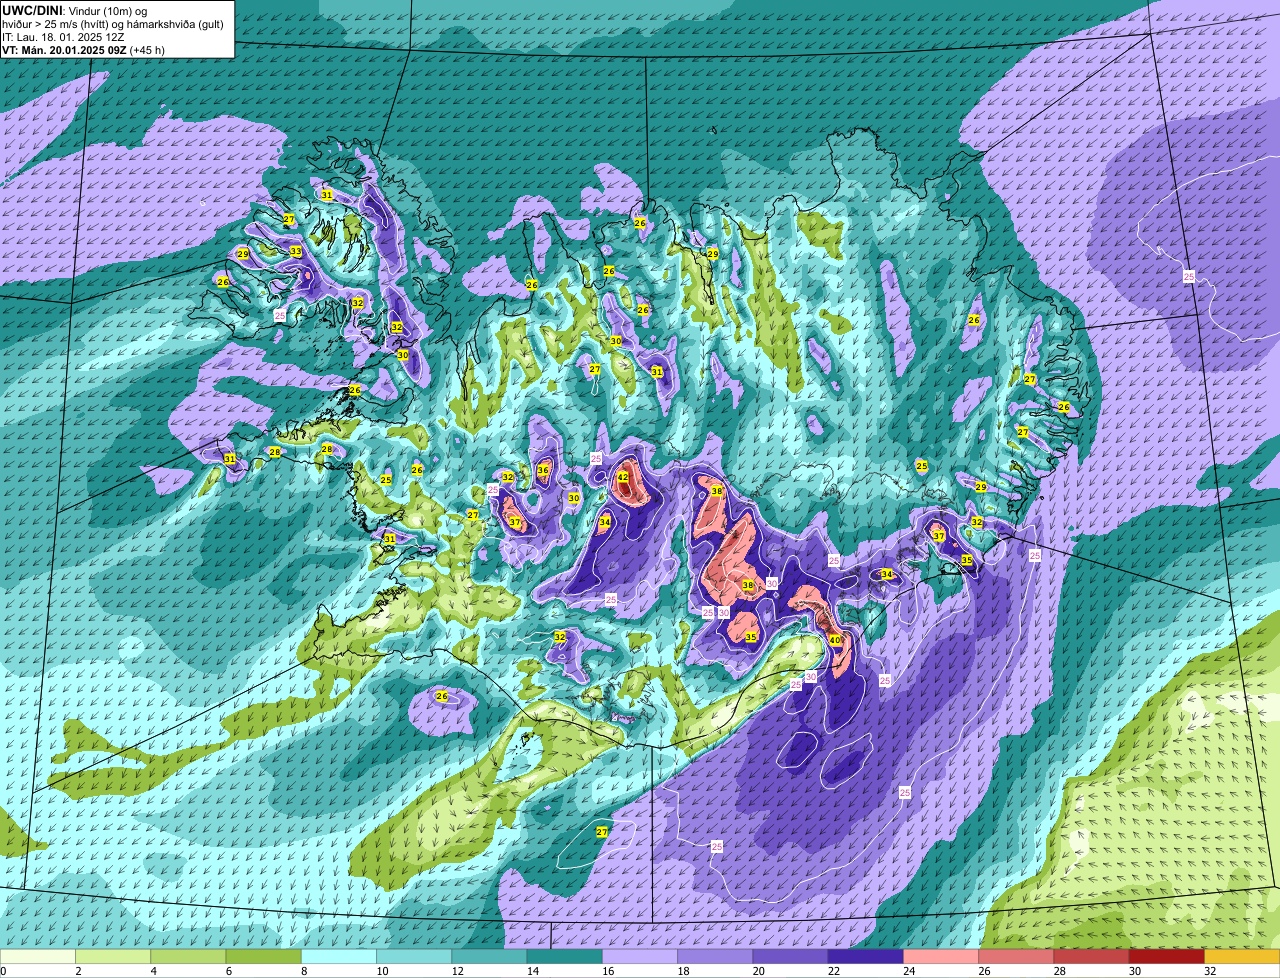
Task: Select the 18–20 m/s purple legend swatch
Action: click(x=715, y=956)
